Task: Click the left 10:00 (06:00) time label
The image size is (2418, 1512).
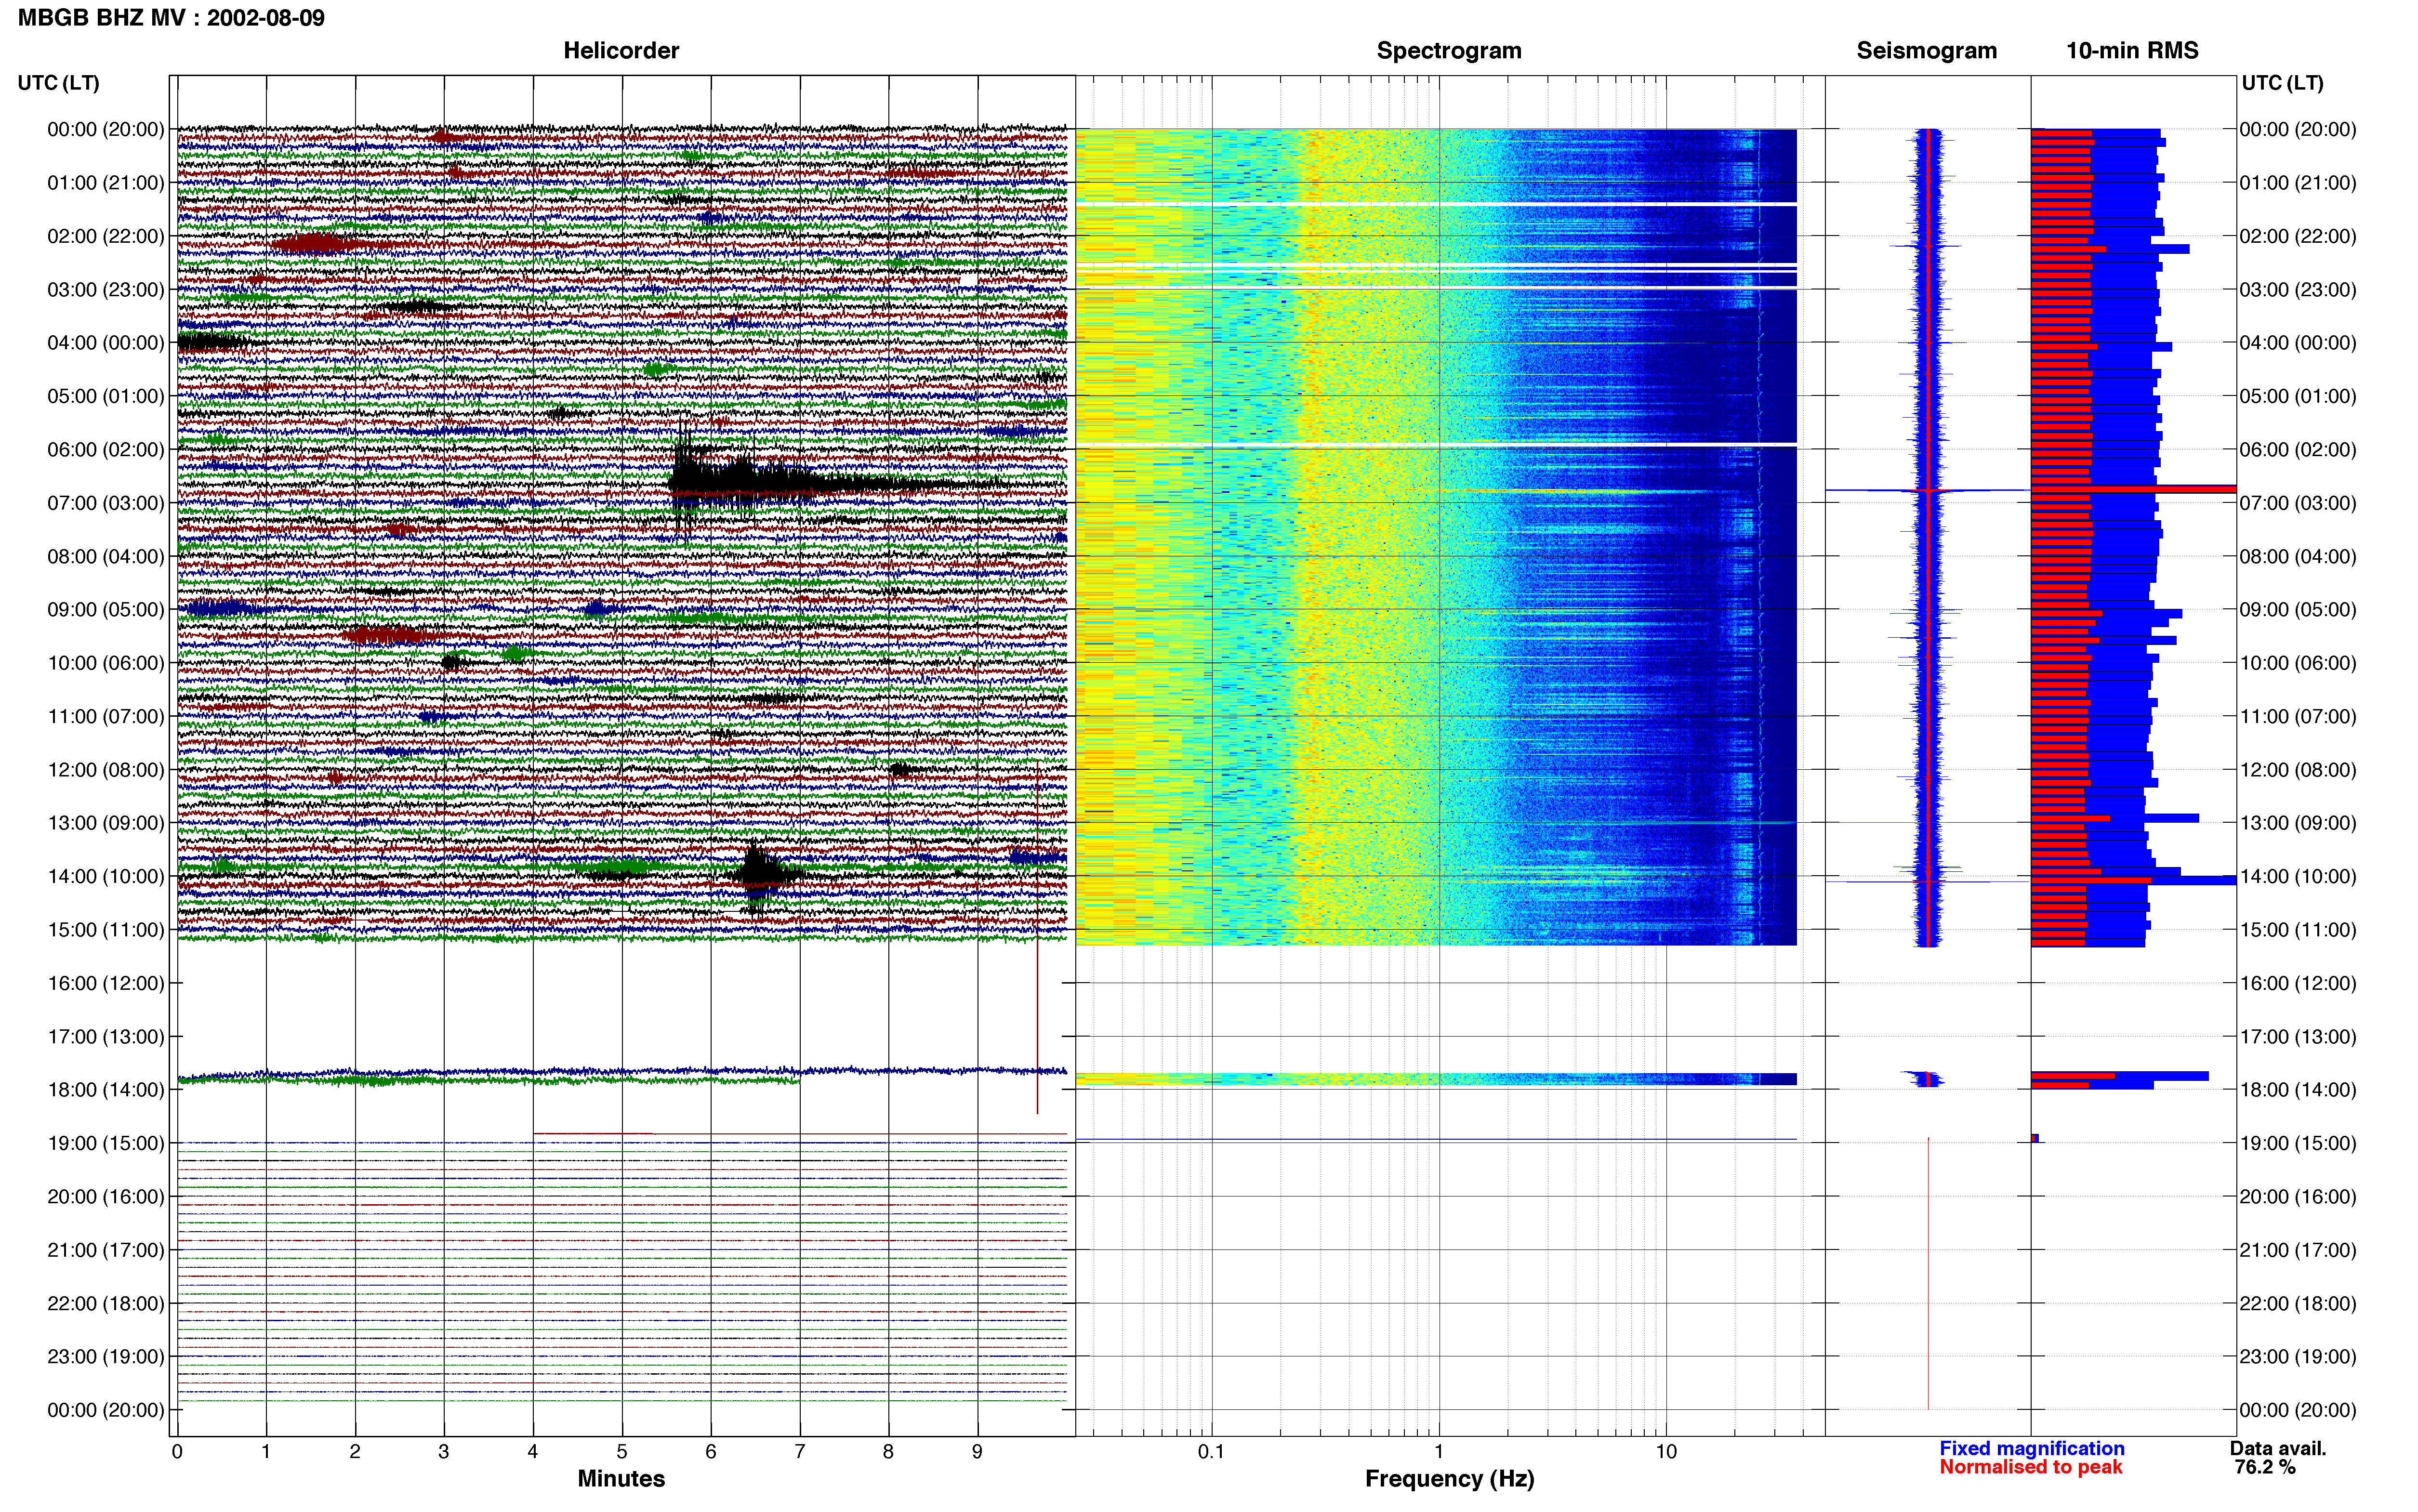Action: [106, 662]
